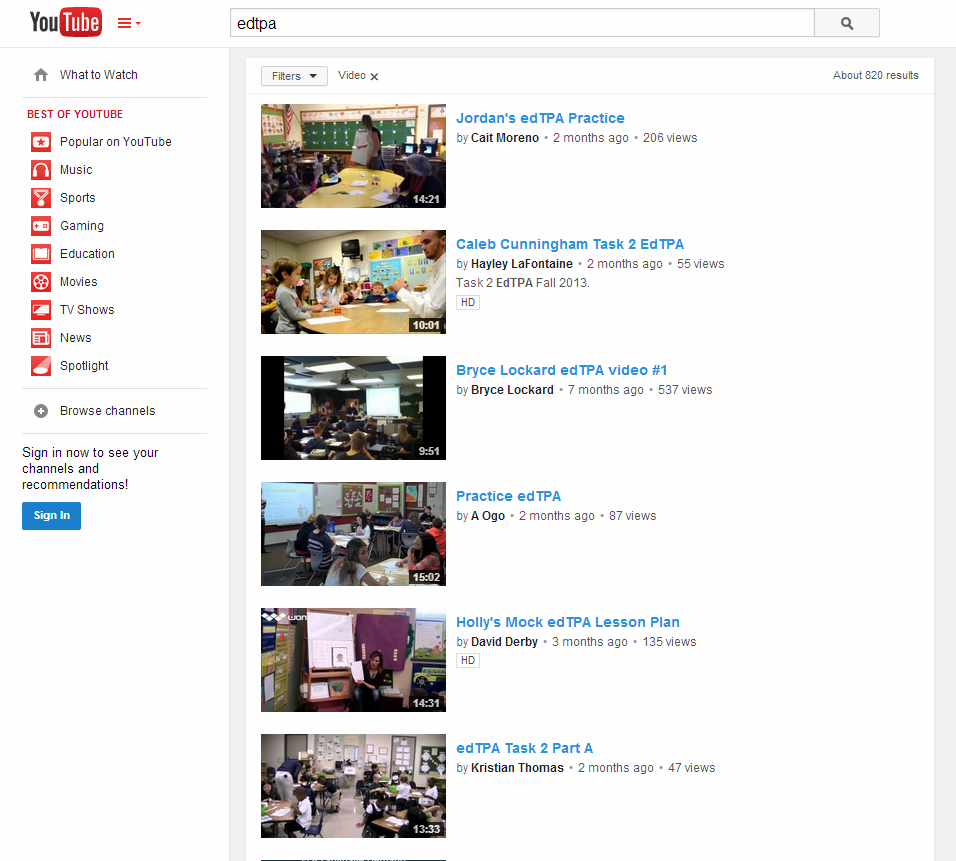Go to the Spotlight category
The width and height of the screenshot is (956, 861).
coord(84,366)
